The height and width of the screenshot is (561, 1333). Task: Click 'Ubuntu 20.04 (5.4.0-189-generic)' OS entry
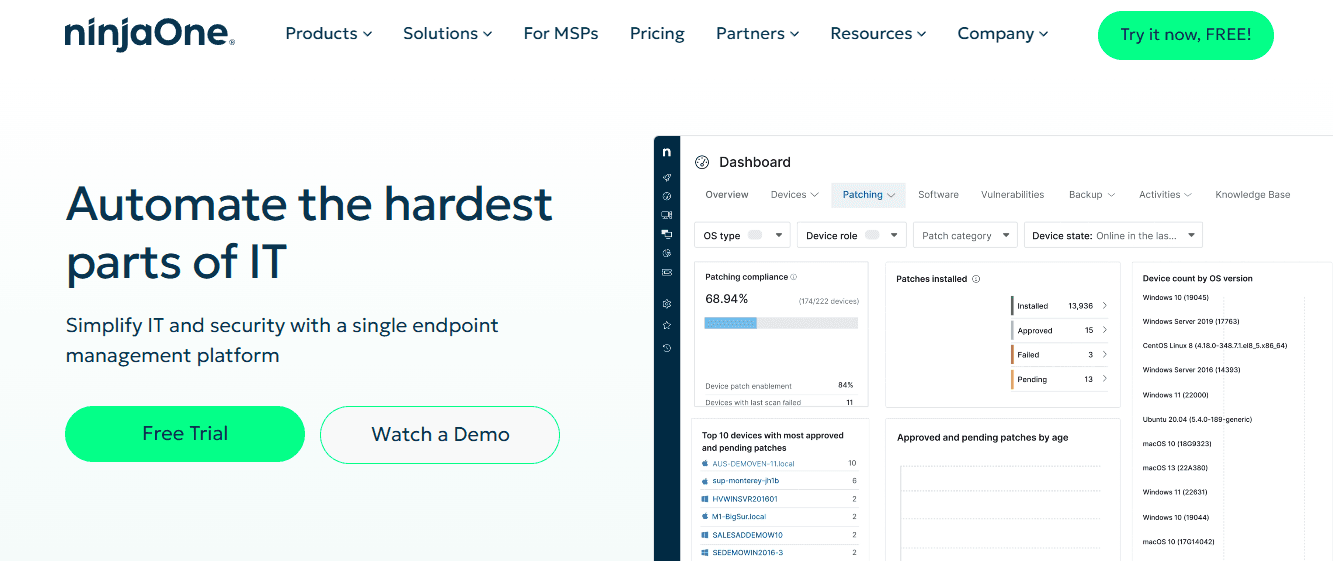pyautogui.click(x=1197, y=419)
